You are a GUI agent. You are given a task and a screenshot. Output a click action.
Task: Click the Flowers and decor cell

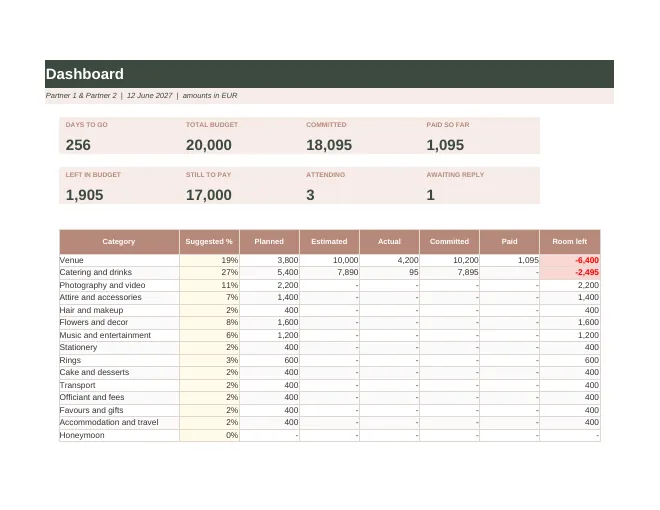tap(119, 322)
